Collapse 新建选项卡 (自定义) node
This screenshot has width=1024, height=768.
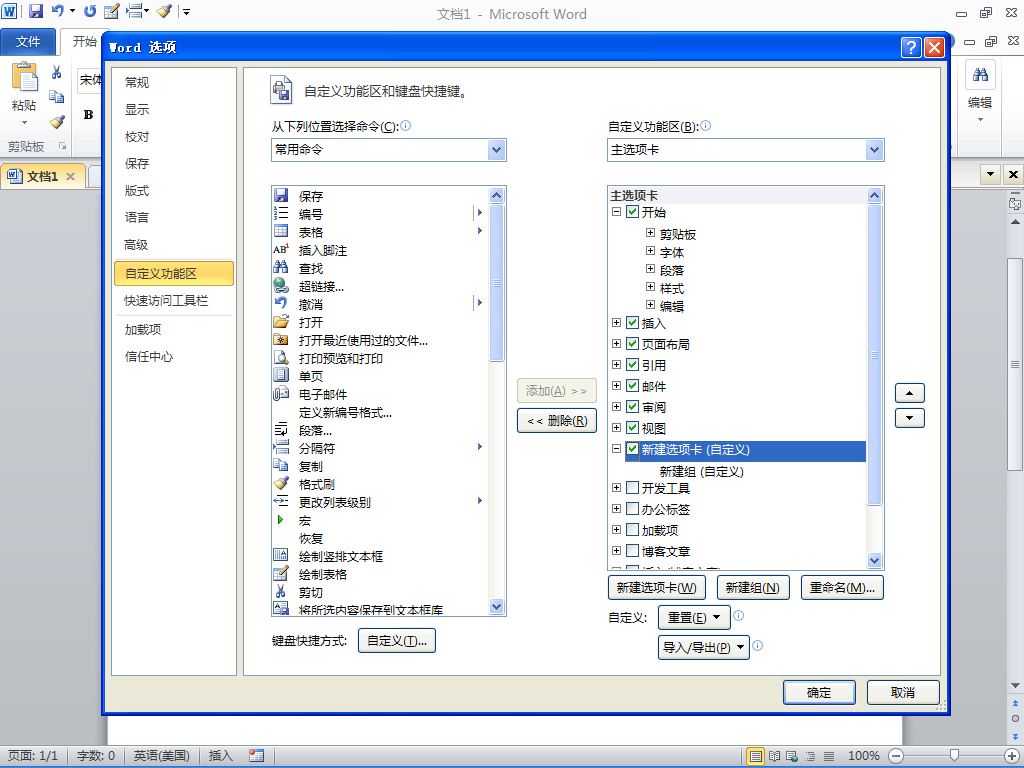tap(616, 449)
